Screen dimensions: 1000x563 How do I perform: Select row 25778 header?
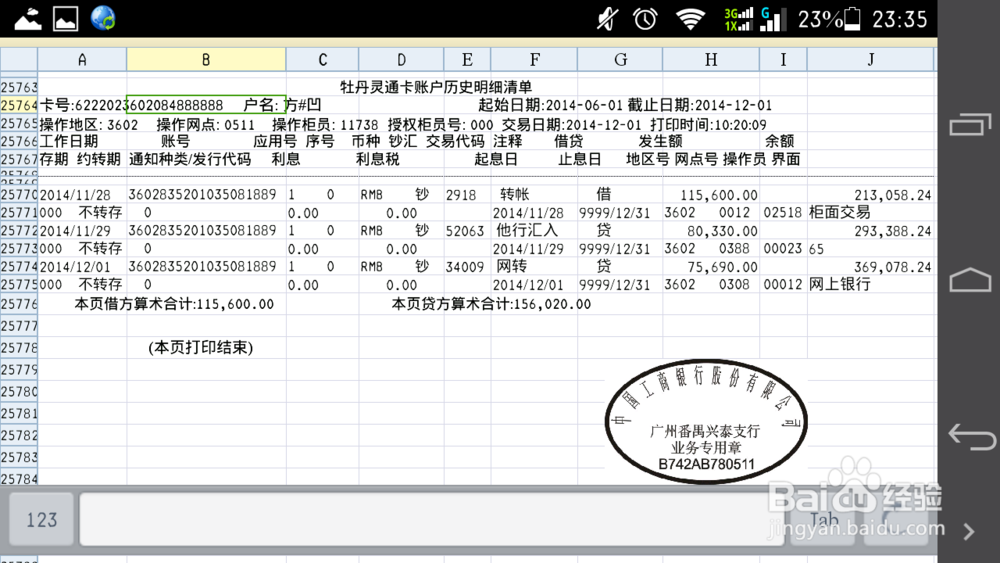coord(19,348)
